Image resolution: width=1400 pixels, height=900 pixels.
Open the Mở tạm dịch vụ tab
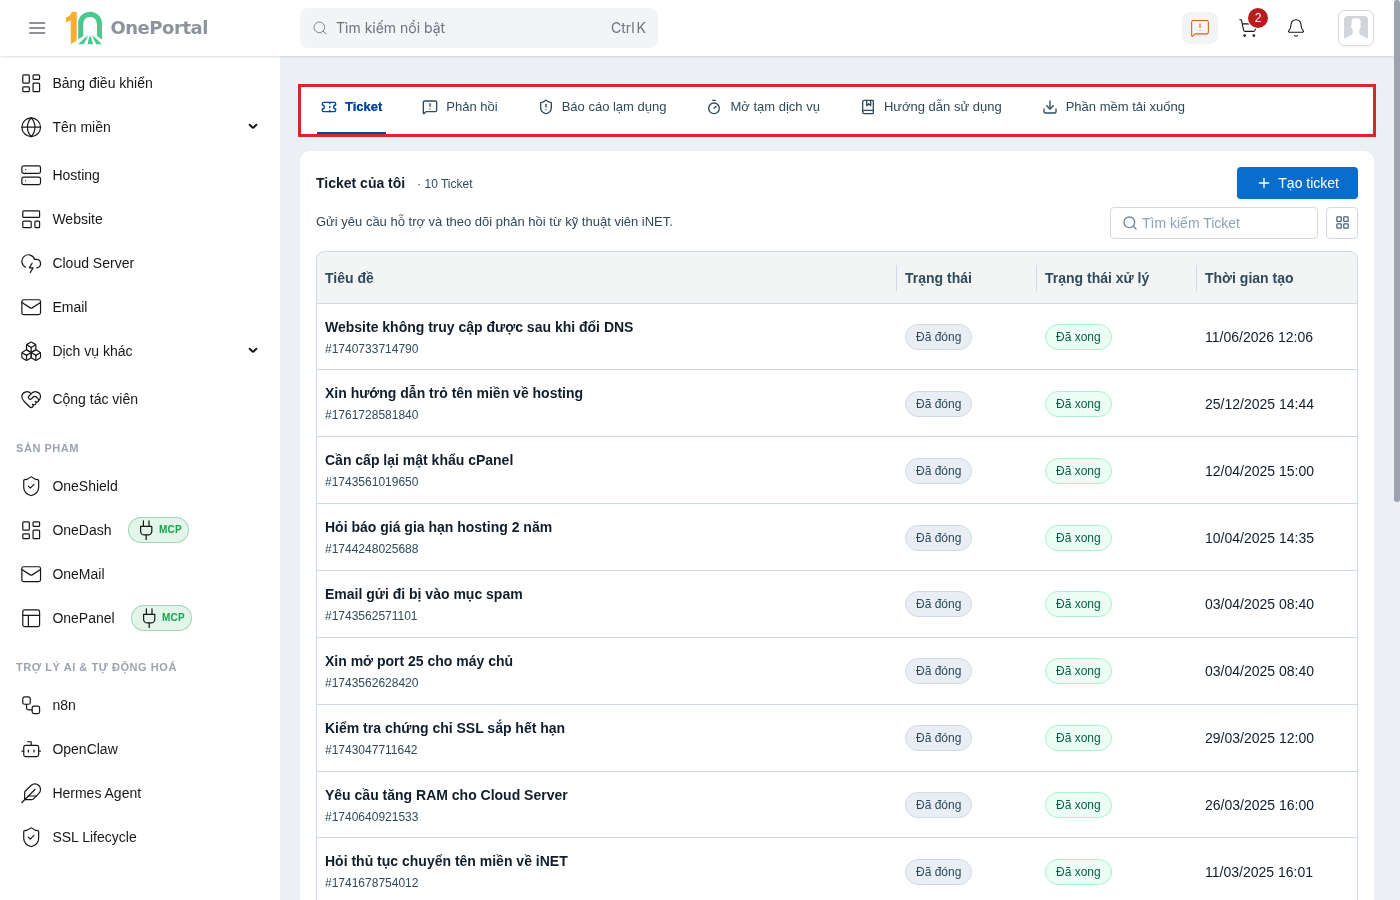[x=763, y=107]
